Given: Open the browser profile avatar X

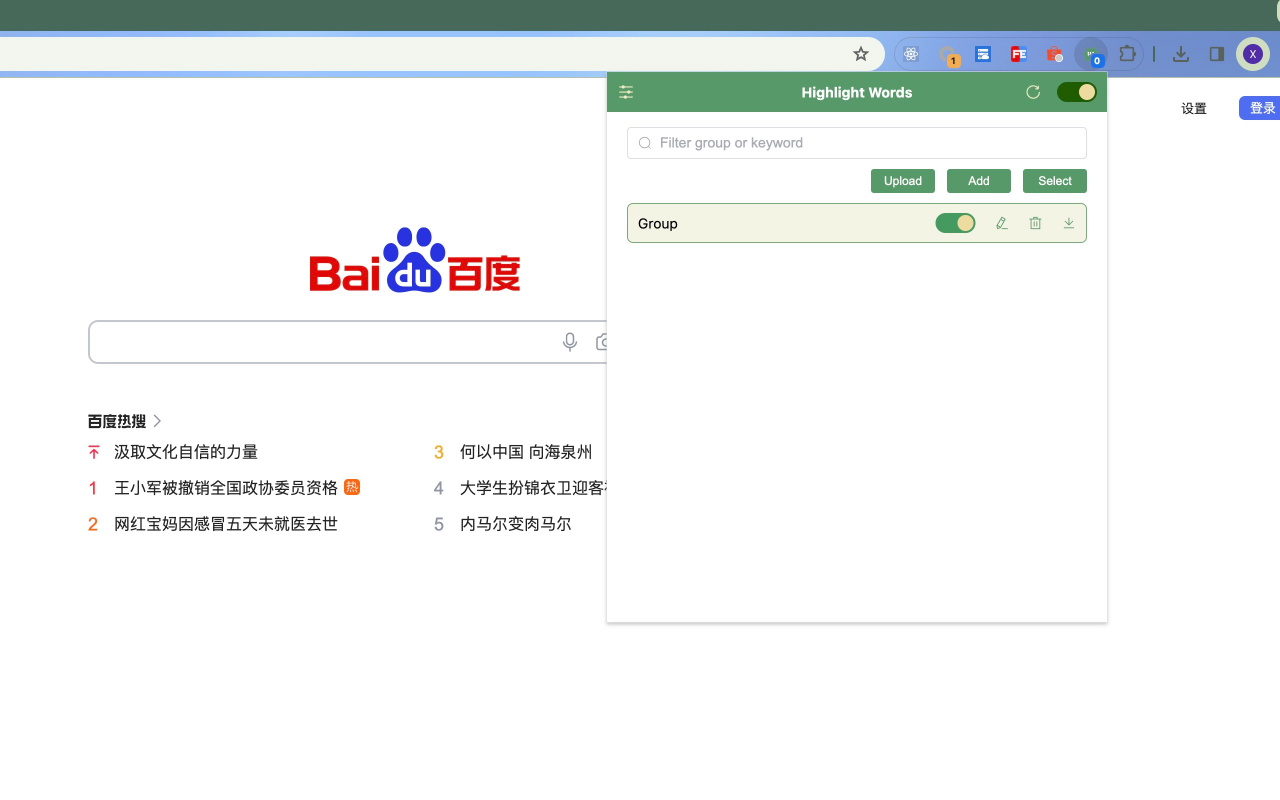Looking at the screenshot, I should tap(1253, 53).
